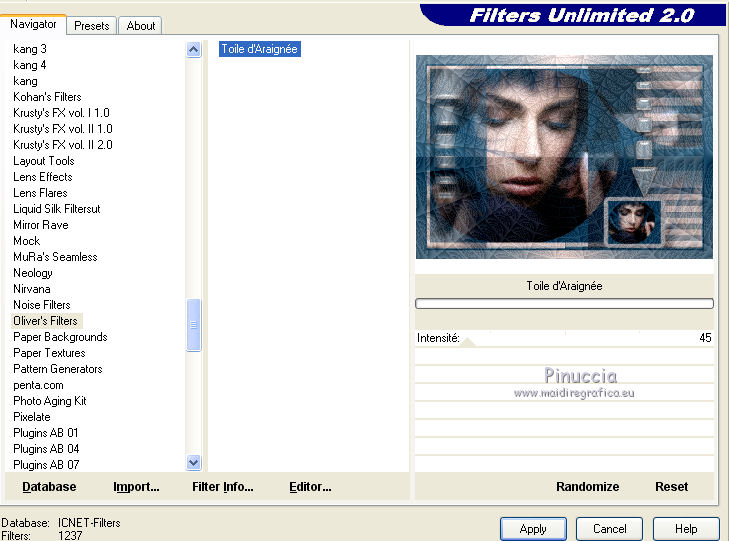Select the plain kang category

point(25,81)
